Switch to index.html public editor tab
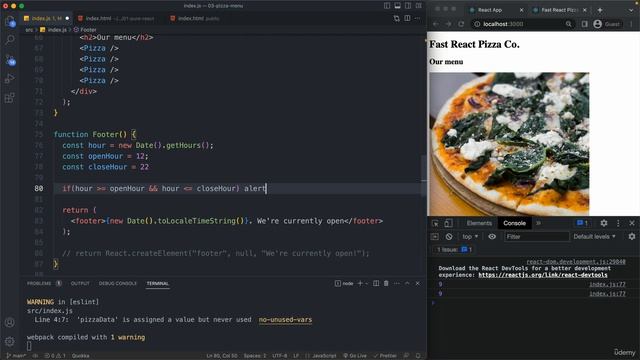Image resolution: width=640 pixels, height=360 pixels. pyautogui.click(x=195, y=18)
